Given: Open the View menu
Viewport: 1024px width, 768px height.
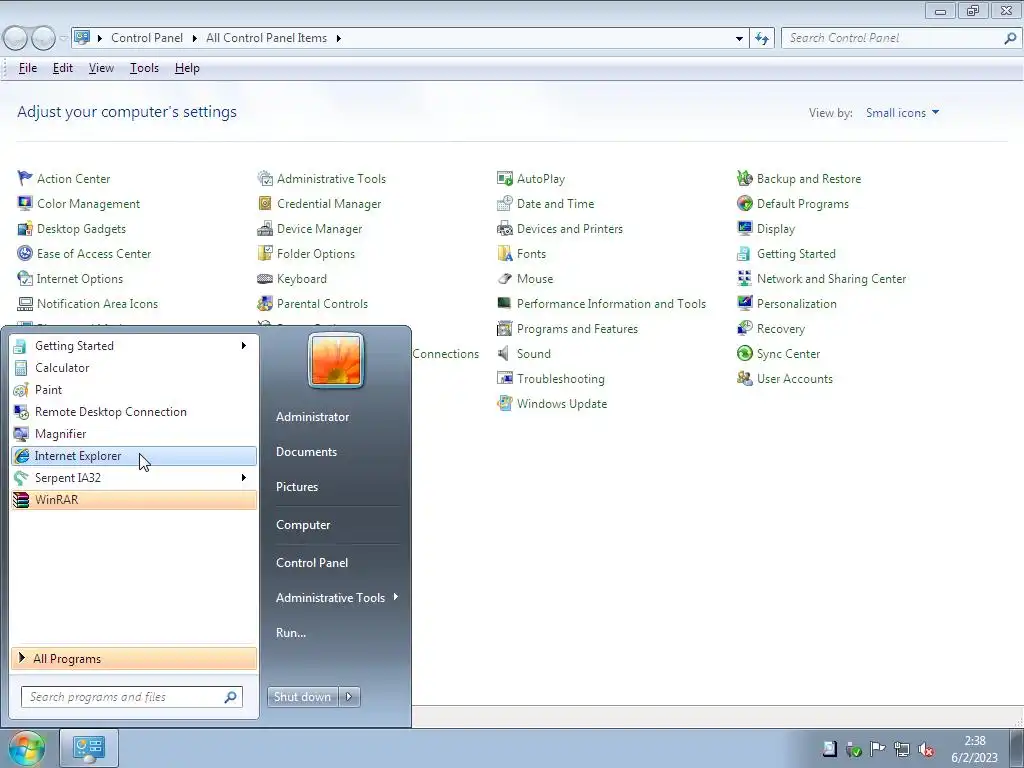Looking at the screenshot, I should pos(101,68).
